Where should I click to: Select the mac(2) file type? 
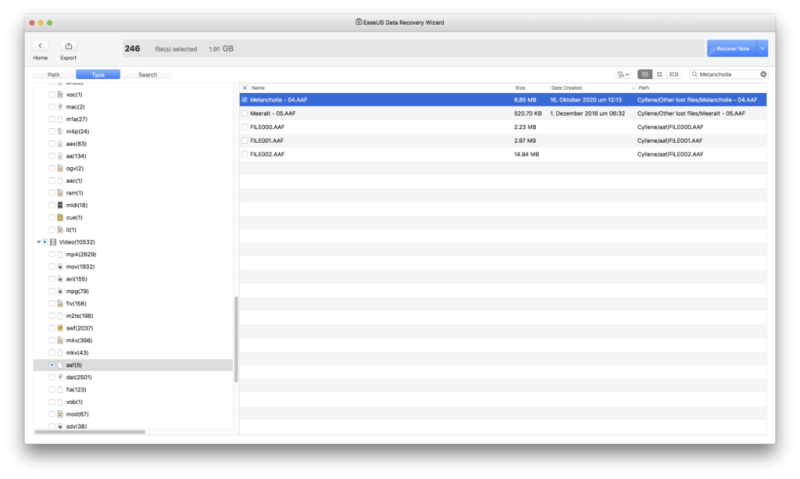(76, 107)
